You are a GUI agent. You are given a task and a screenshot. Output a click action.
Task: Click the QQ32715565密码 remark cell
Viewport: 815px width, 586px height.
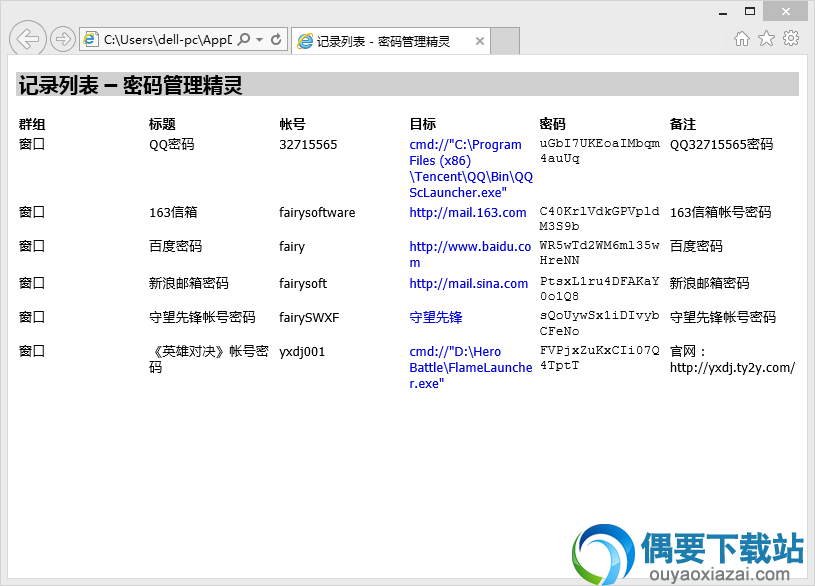[721, 145]
